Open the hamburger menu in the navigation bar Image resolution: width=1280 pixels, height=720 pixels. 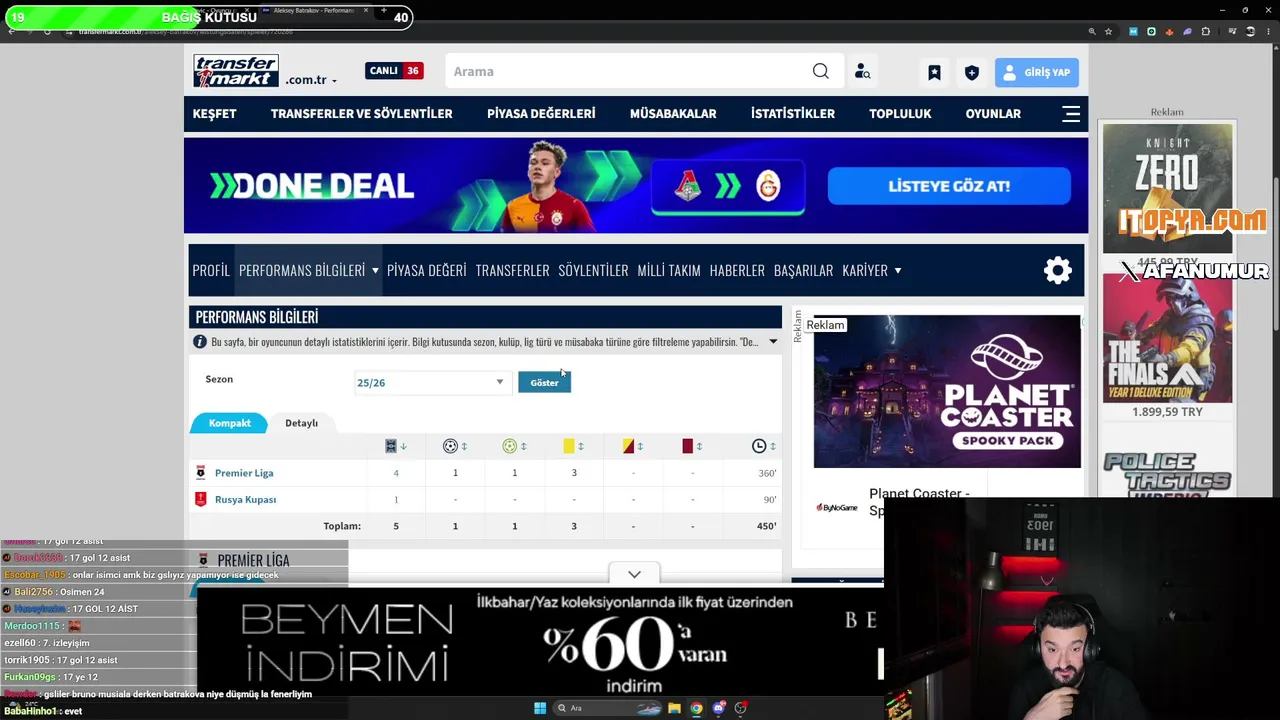(1071, 114)
